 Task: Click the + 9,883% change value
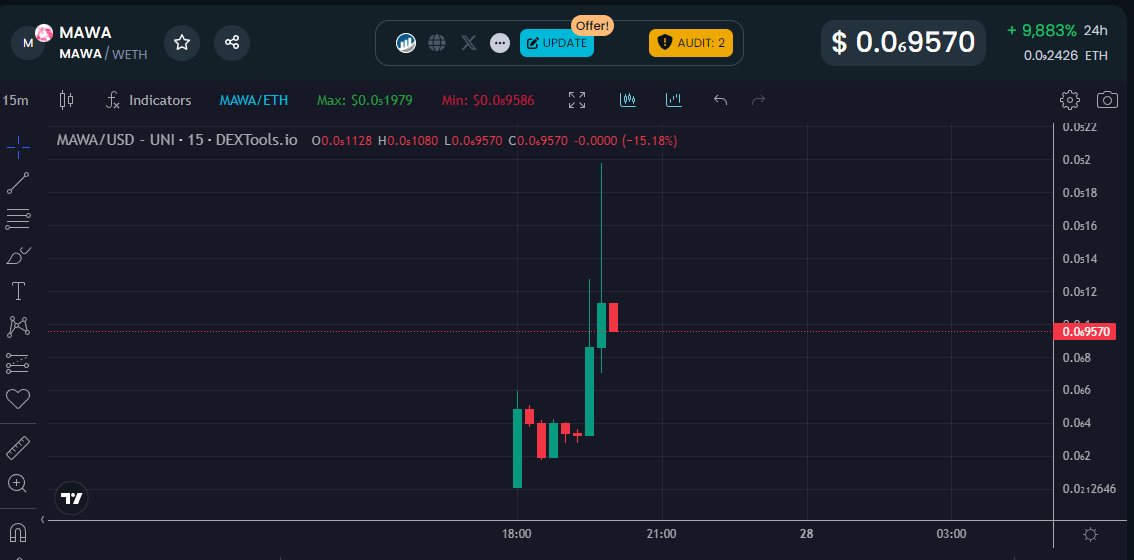pyautogui.click(x=1041, y=30)
